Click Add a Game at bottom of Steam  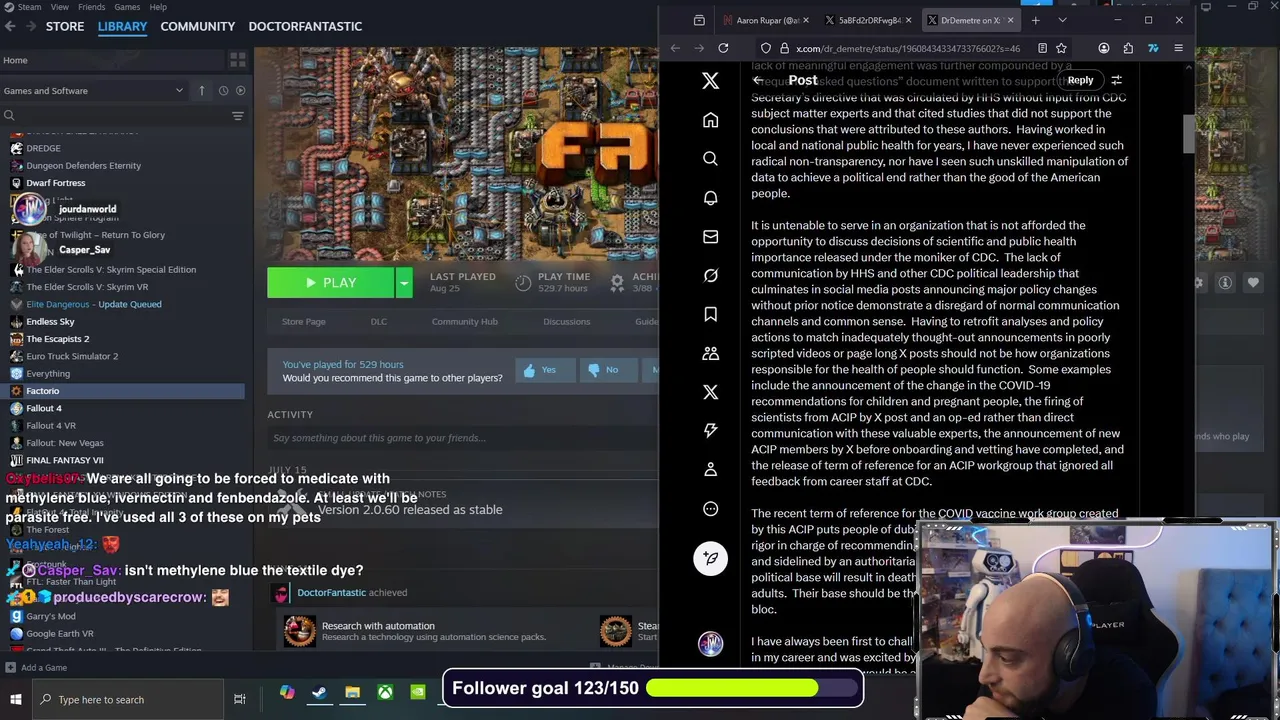point(36,667)
